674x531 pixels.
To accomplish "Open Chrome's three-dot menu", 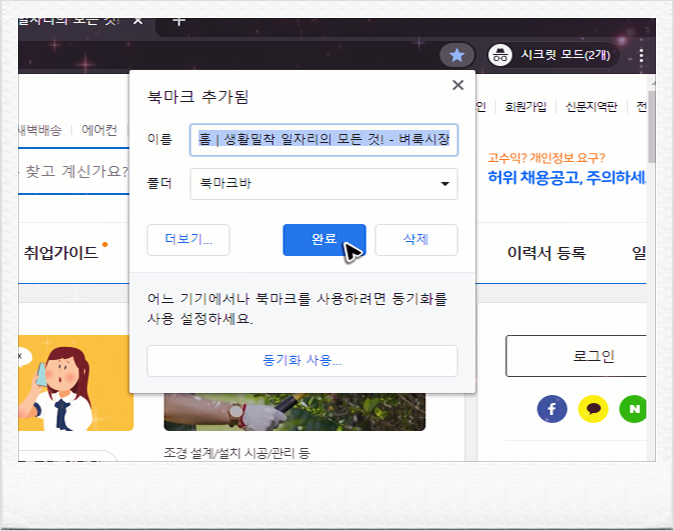I will click(641, 55).
